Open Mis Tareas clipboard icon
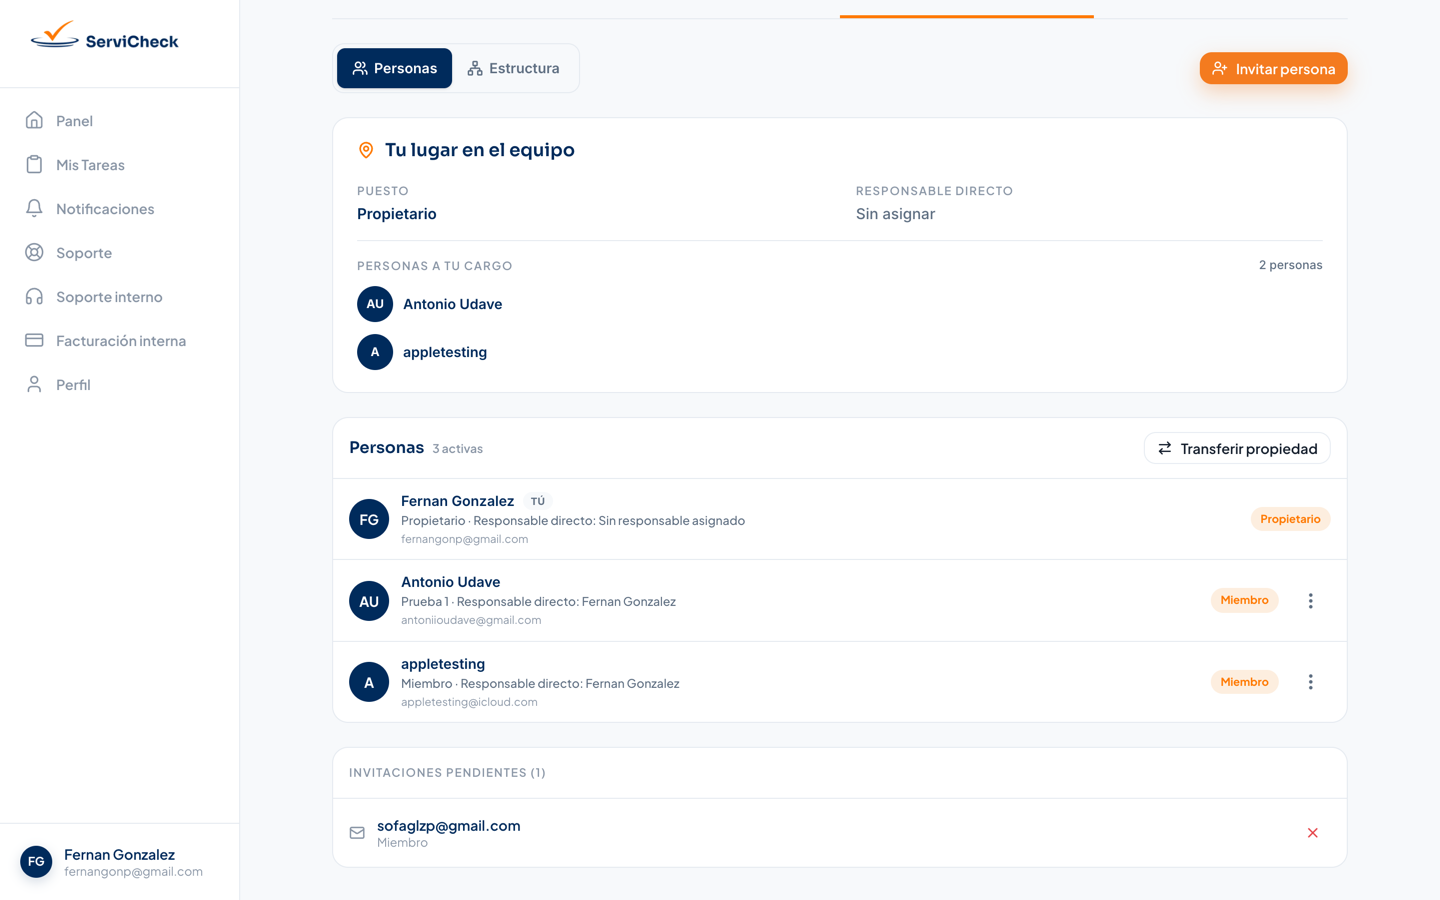Viewport: 1440px width, 900px height. pyautogui.click(x=34, y=165)
